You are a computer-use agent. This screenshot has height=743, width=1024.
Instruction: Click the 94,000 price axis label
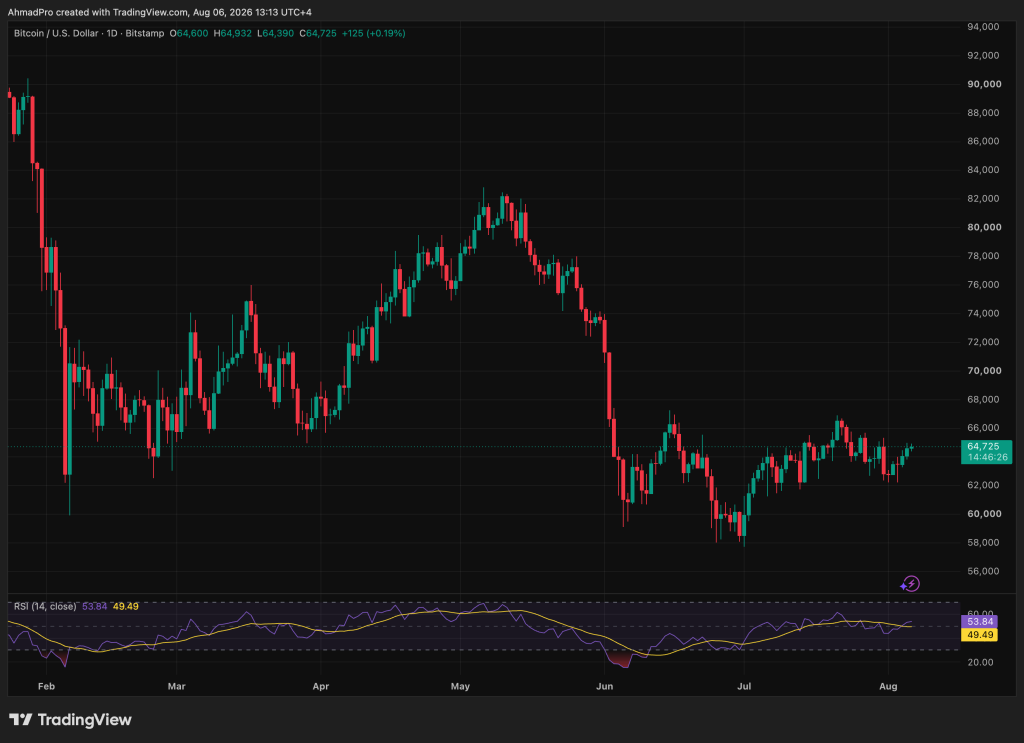[983, 27]
